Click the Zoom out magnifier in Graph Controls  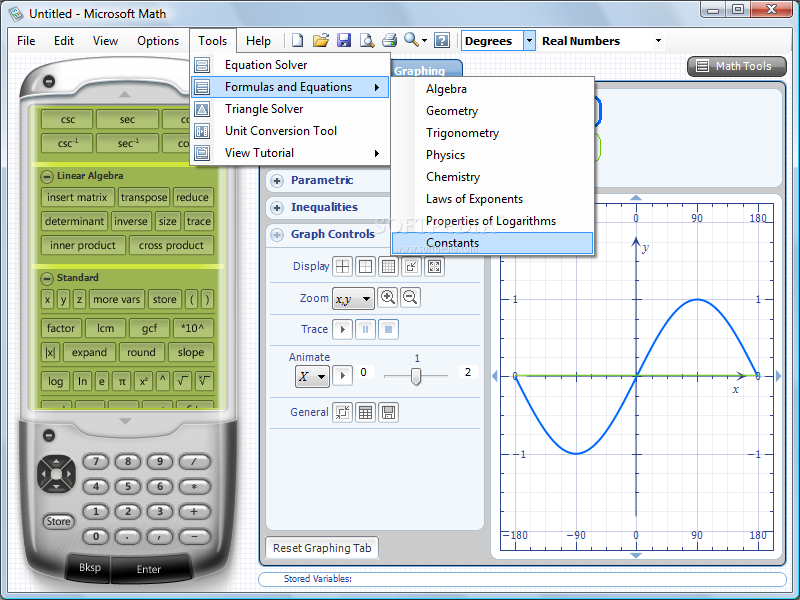click(410, 297)
